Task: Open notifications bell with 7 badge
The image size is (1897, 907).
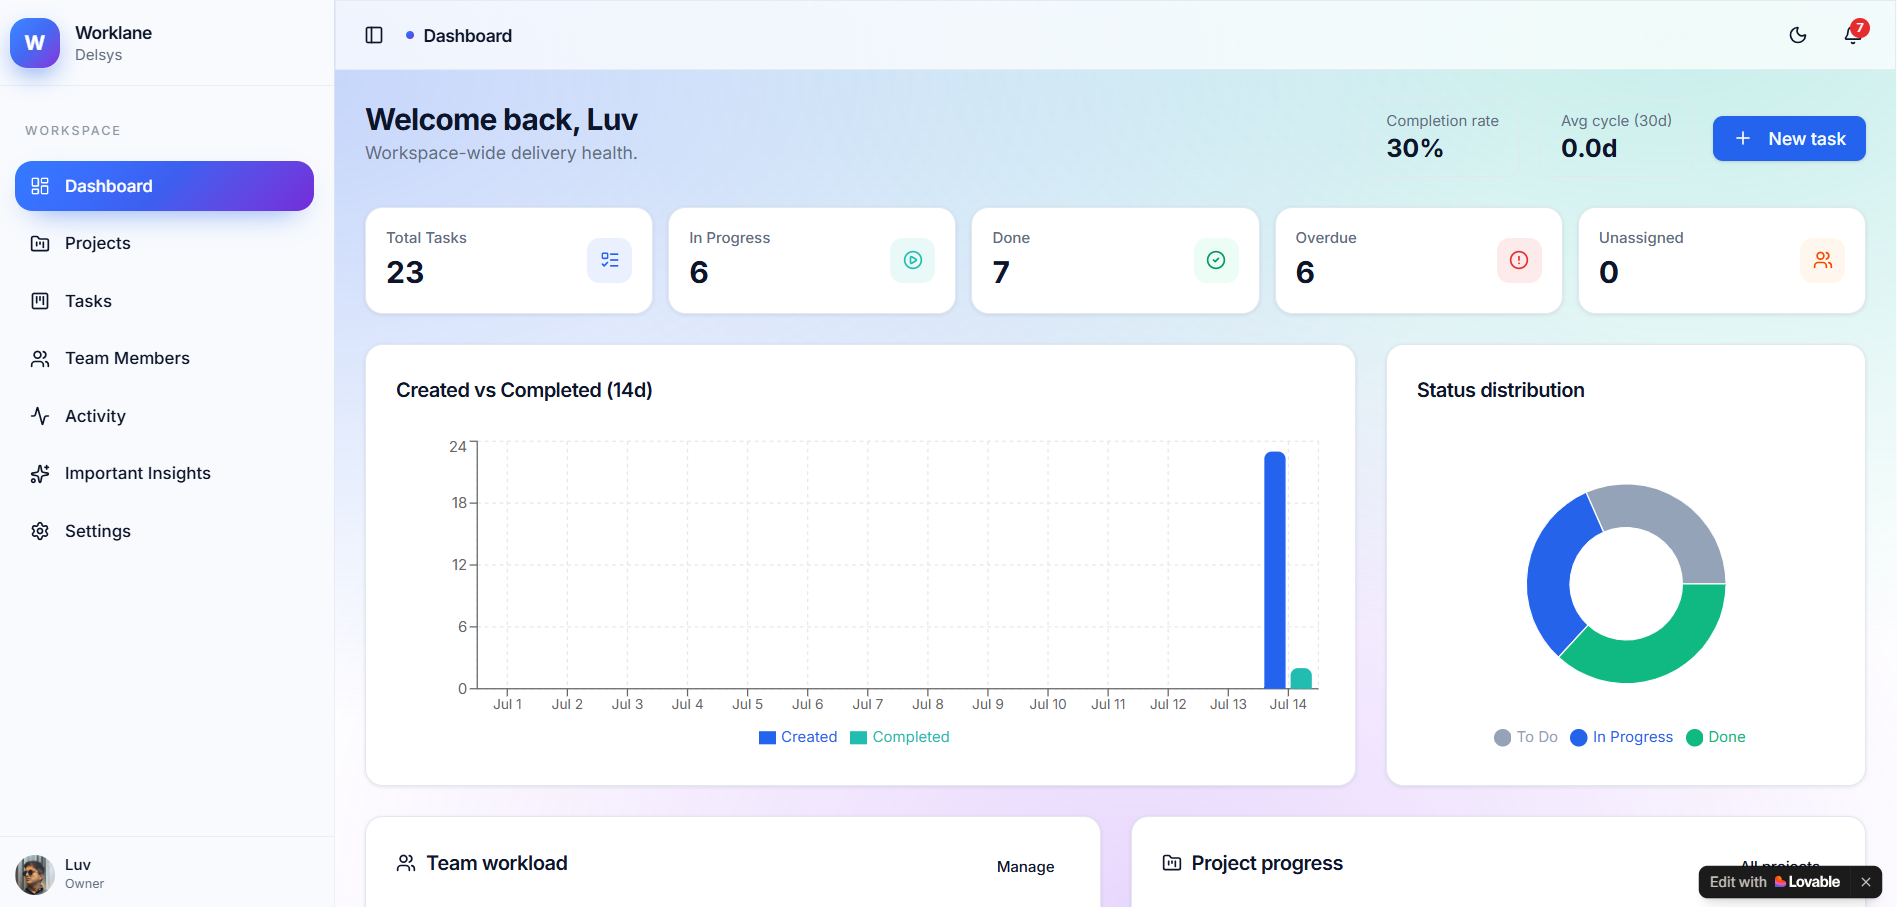Action: (x=1853, y=35)
